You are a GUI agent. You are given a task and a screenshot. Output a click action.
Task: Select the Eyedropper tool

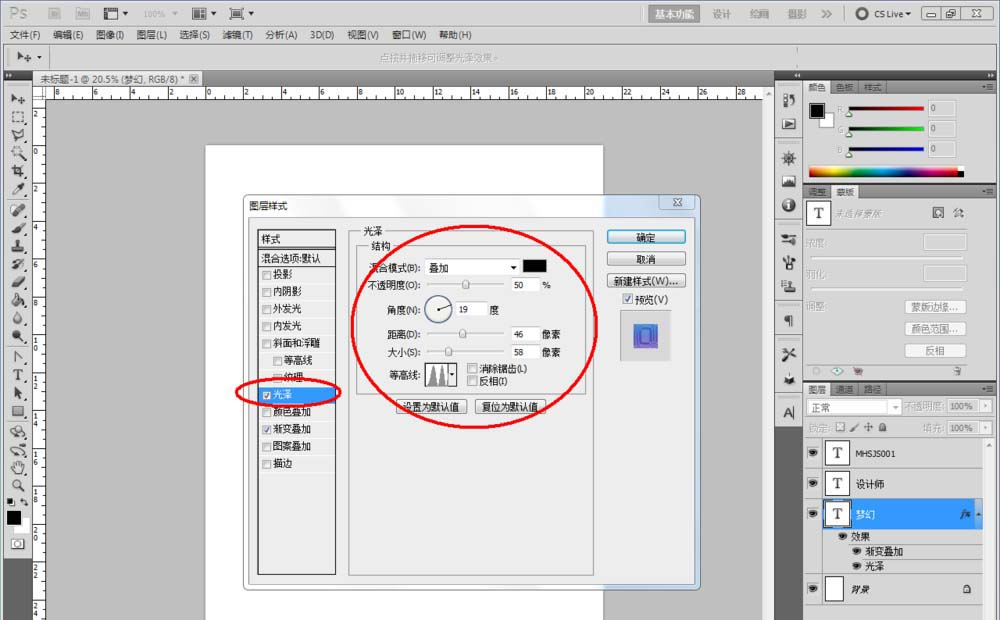[18, 189]
